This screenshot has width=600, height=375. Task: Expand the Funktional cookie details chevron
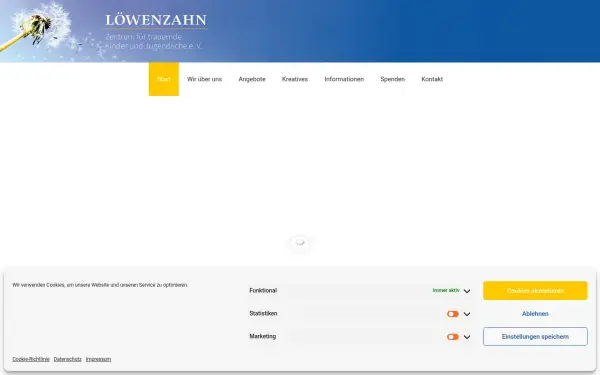(467, 291)
